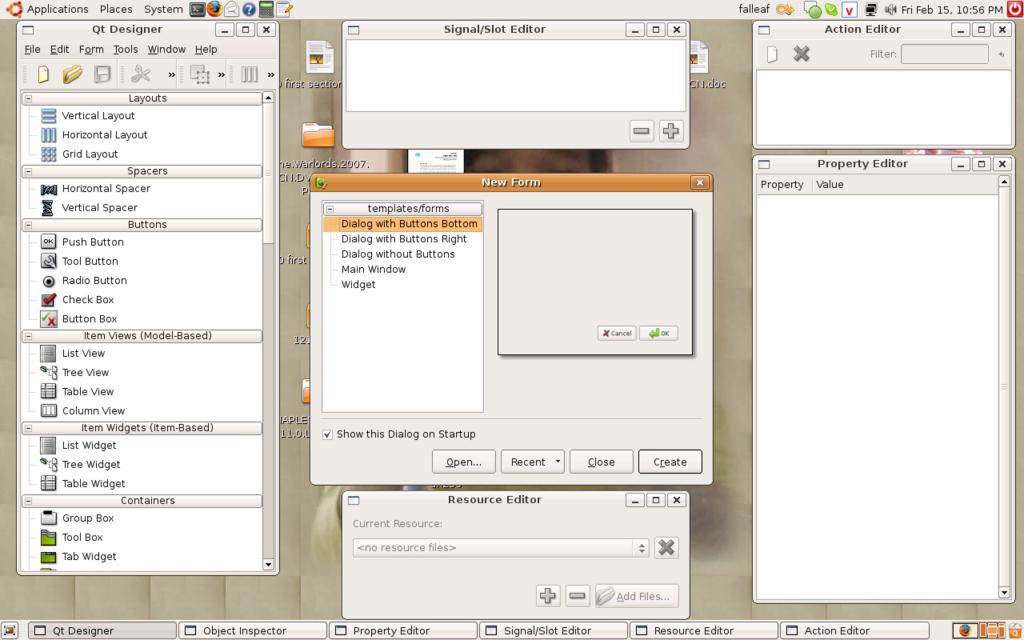Click the Create button
Image resolution: width=1024 pixels, height=640 pixels.
(x=670, y=462)
